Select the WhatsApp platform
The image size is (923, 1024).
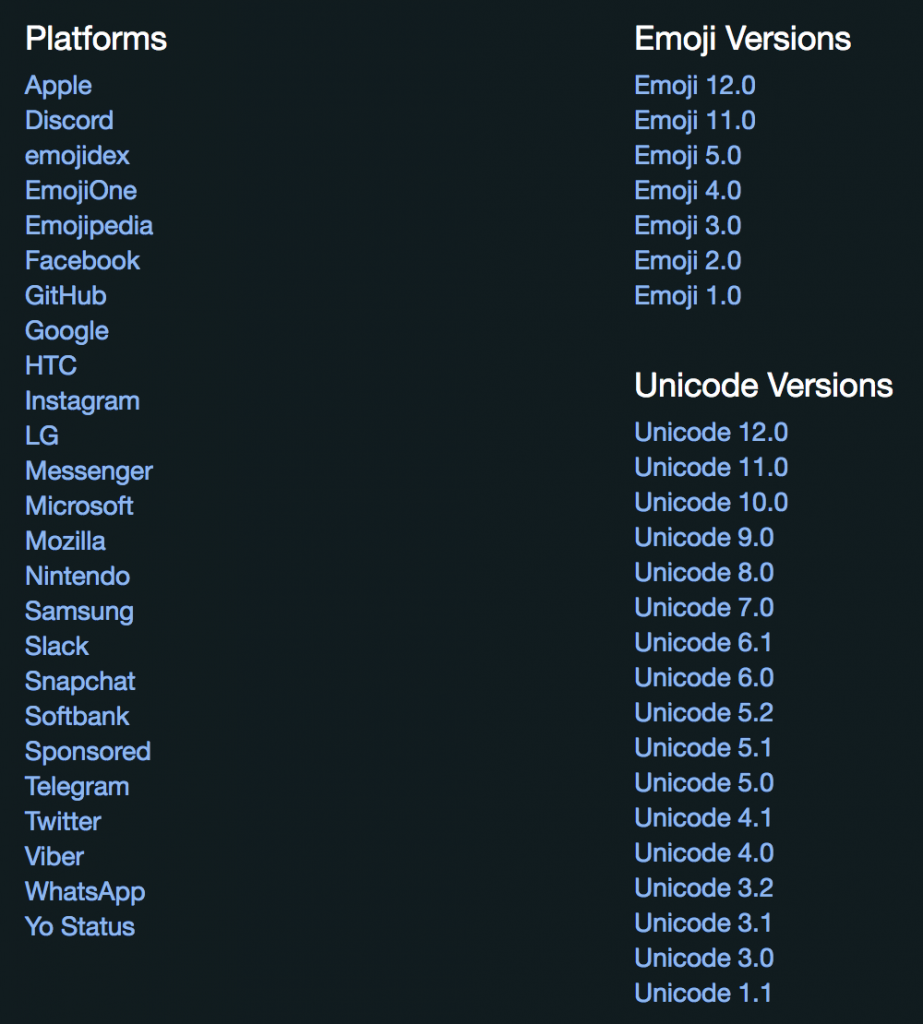point(85,890)
